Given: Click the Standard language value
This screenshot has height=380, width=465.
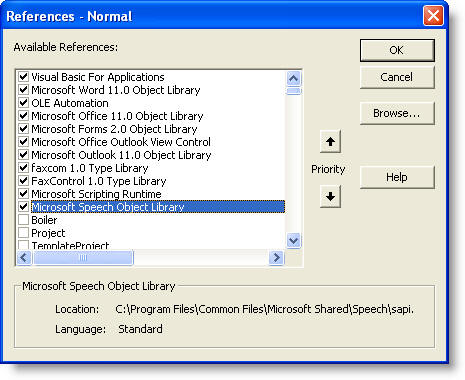Looking at the screenshot, I should 140,329.
